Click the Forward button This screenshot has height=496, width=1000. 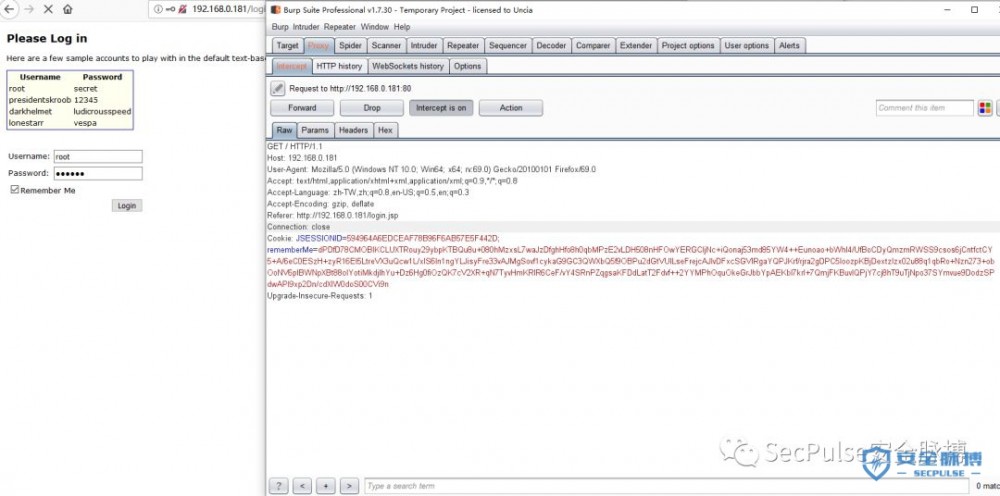pos(302,108)
